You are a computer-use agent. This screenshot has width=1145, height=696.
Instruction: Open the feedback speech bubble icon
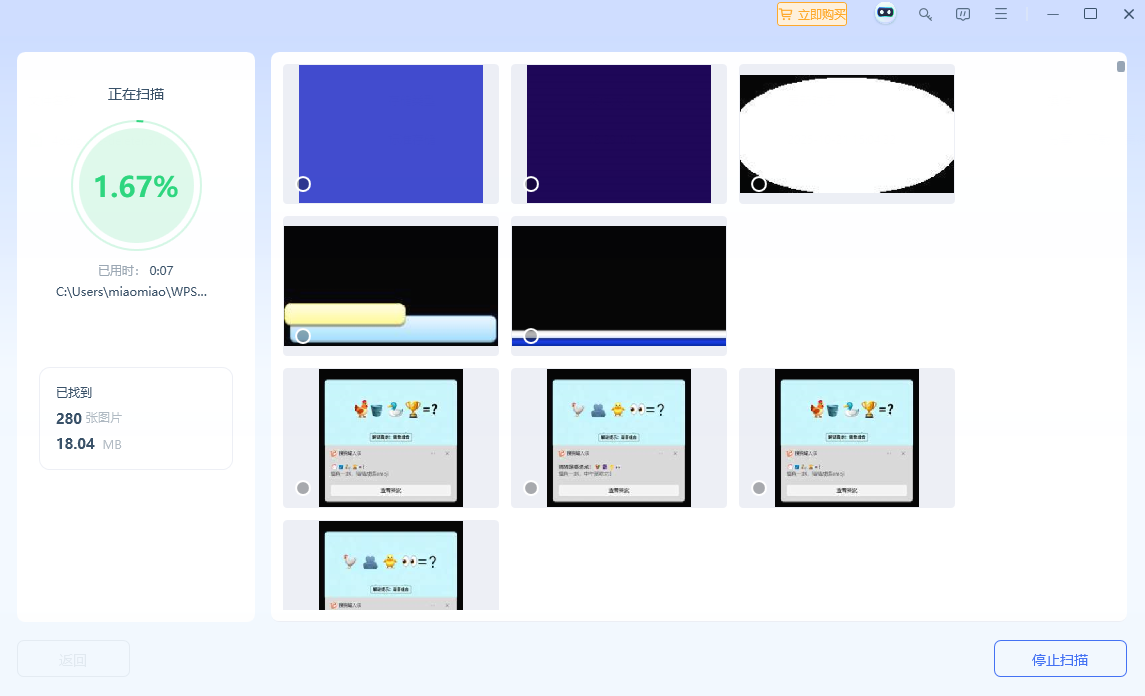coord(963,14)
